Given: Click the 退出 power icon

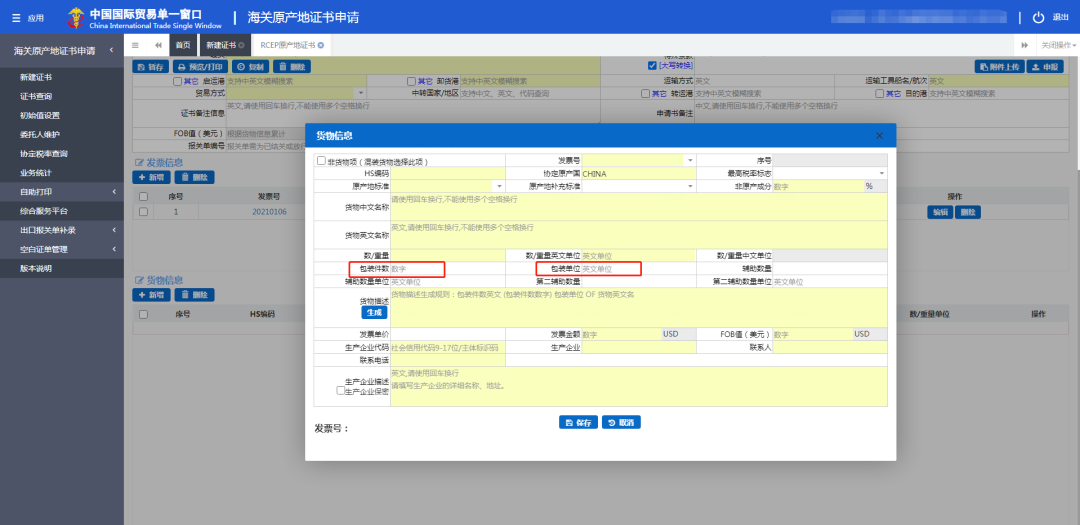Looking at the screenshot, I should point(1038,18).
